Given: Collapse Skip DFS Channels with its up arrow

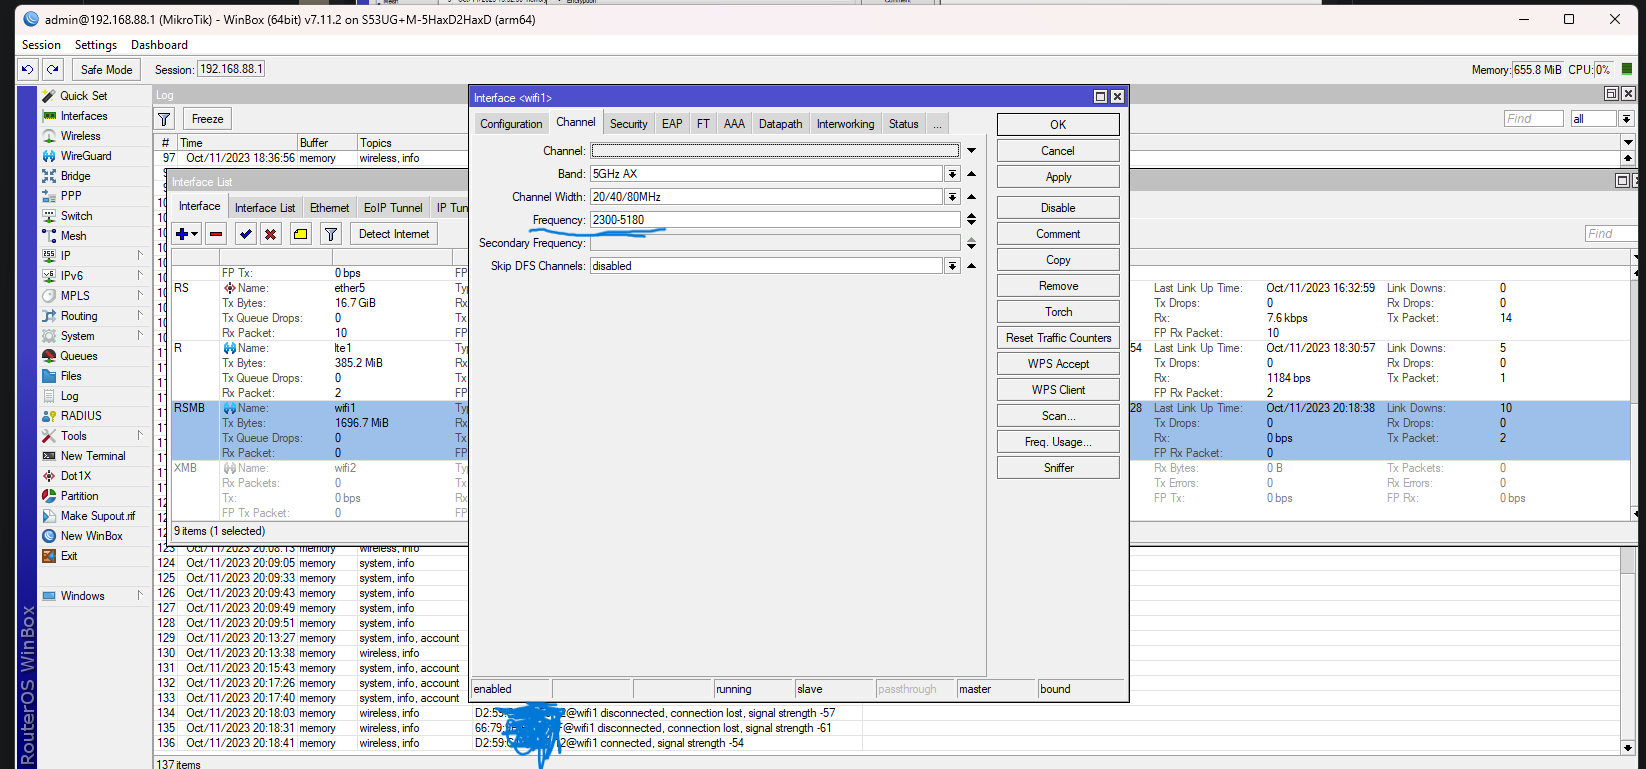Looking at the screenshot, I should point(971,266).
